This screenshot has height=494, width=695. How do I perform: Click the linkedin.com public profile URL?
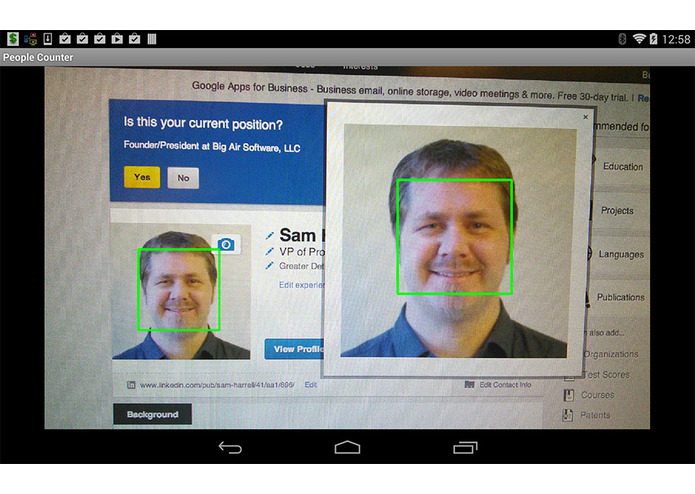pyautogui.click(x=217, y=385)
